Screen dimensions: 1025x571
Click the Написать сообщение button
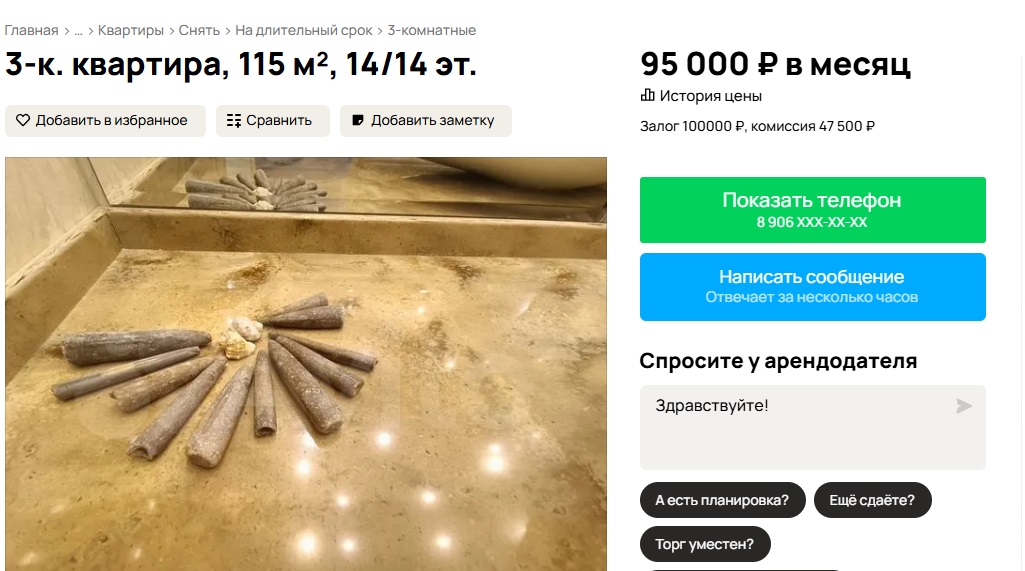pyautogui.click(x=813, y=286)
